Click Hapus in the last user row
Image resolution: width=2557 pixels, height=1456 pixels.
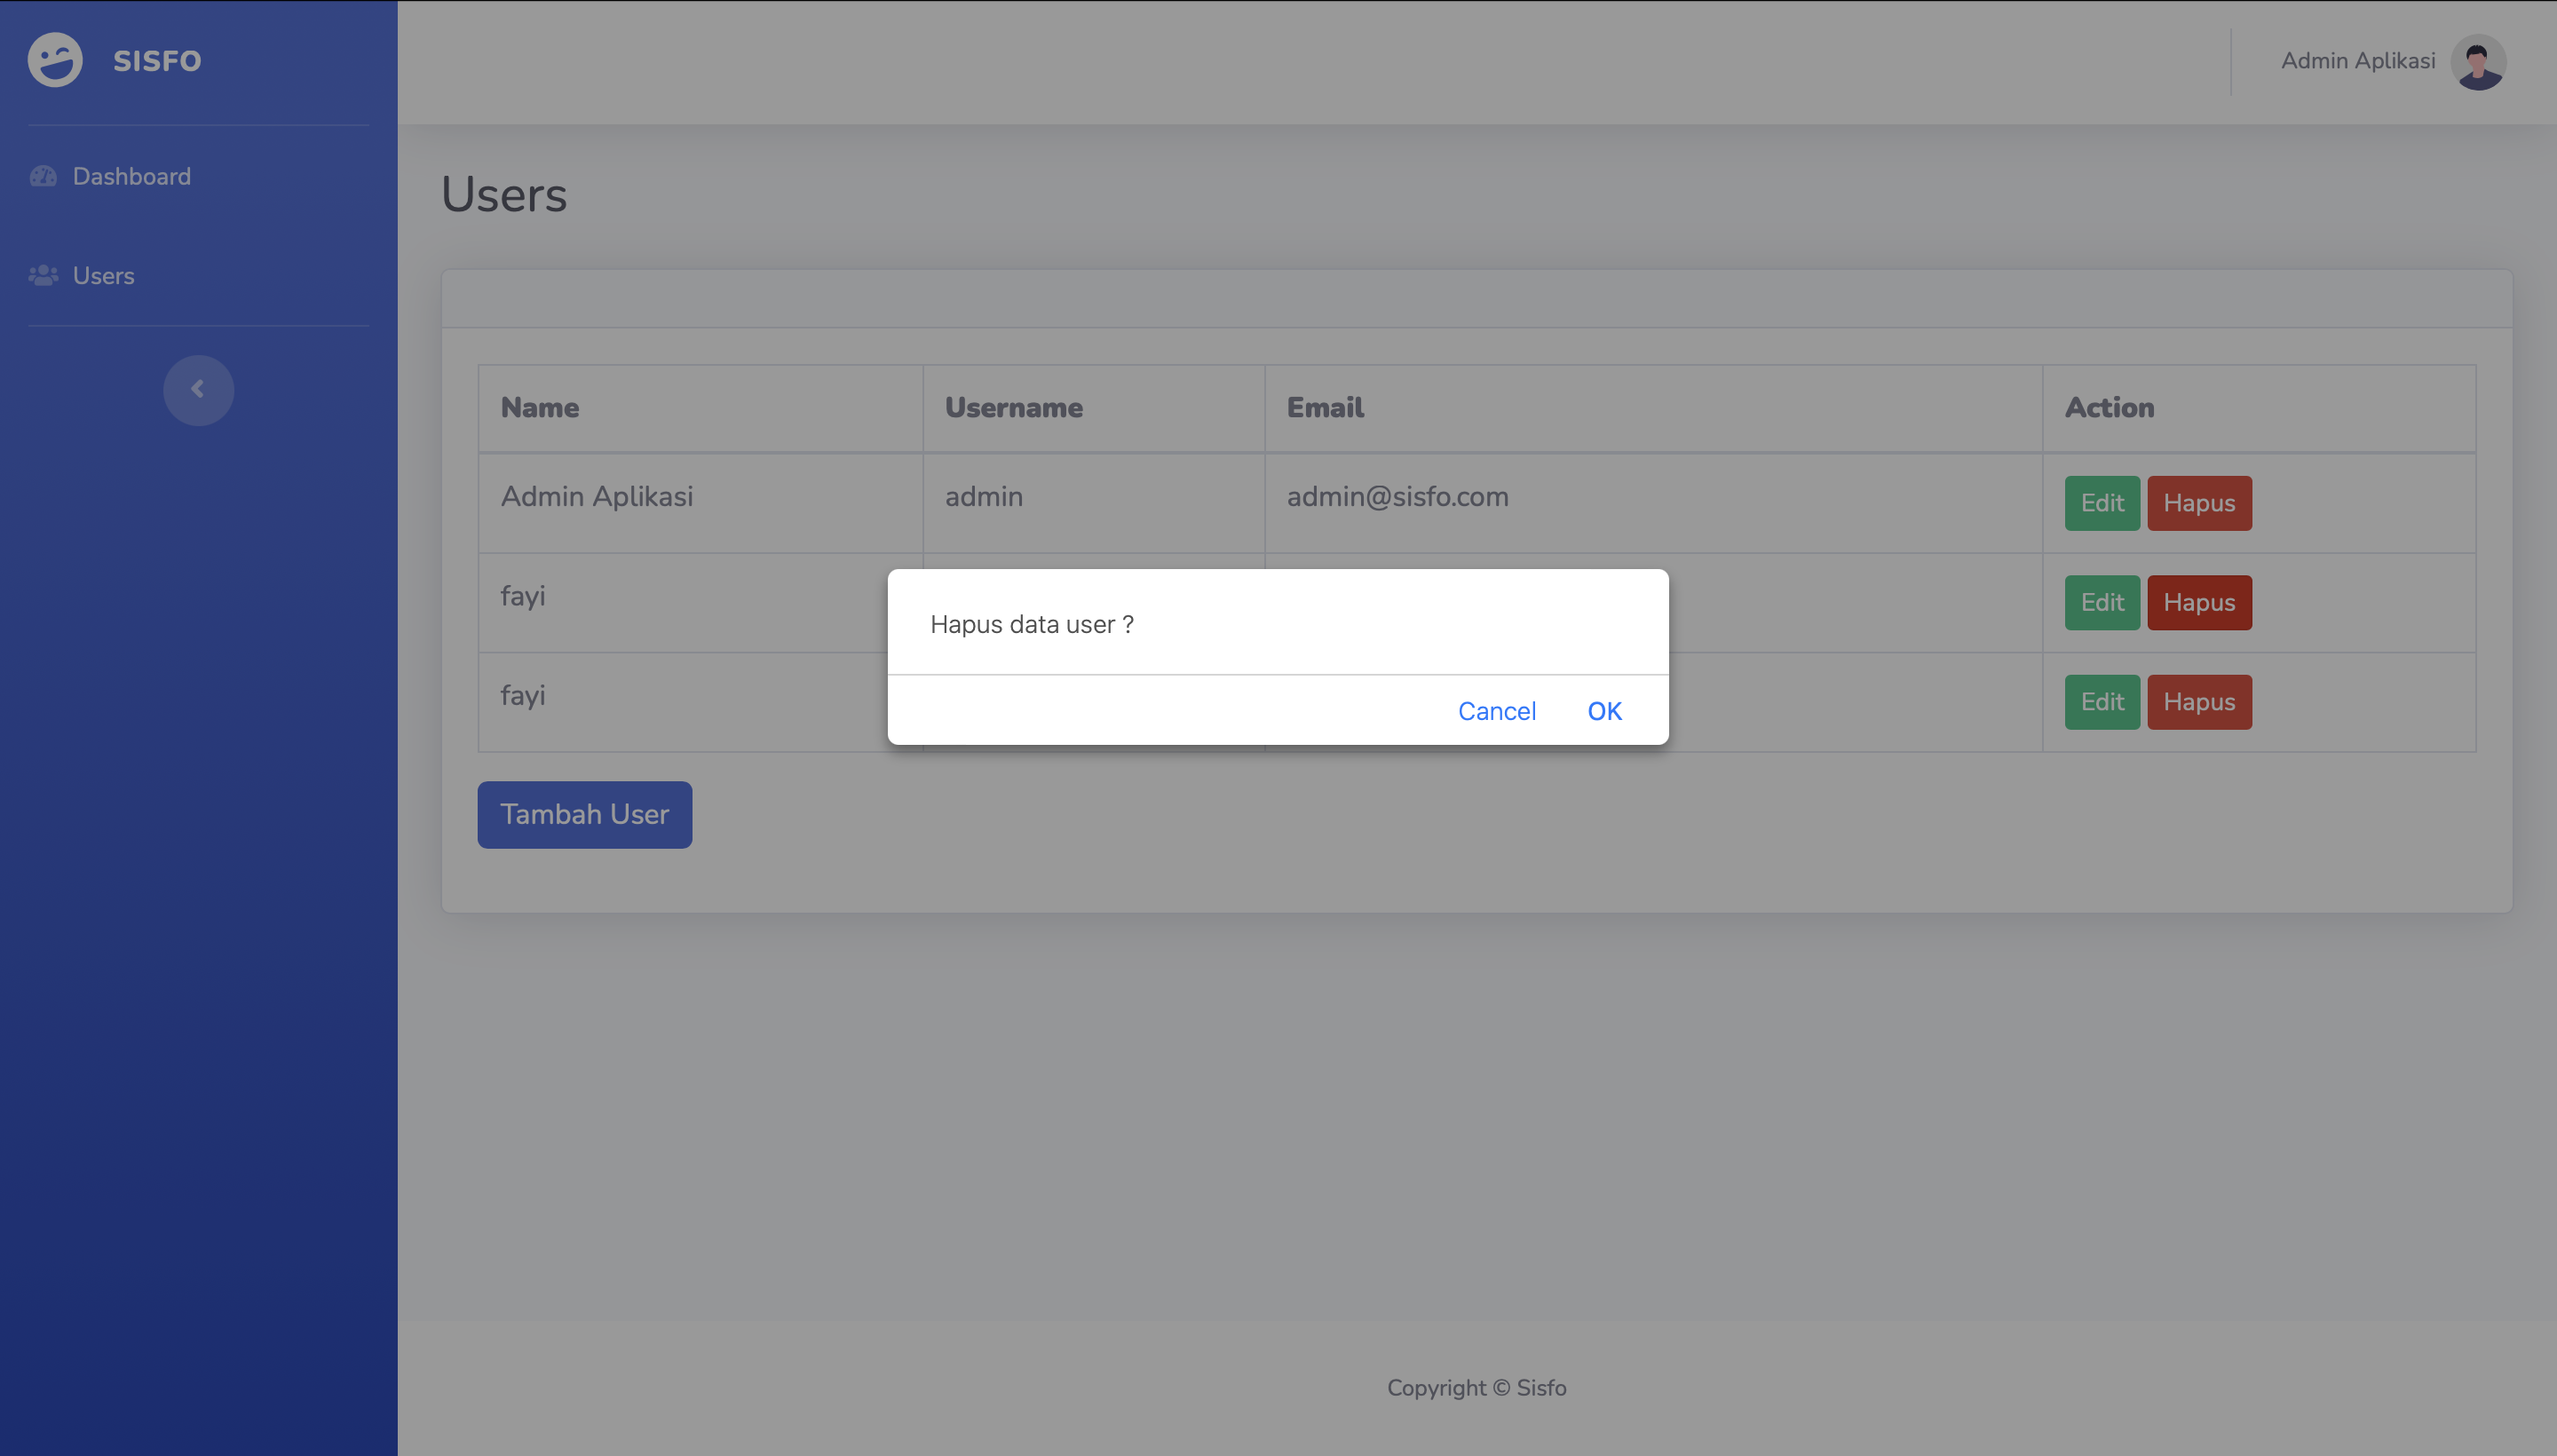click(x=2198, y=702)
